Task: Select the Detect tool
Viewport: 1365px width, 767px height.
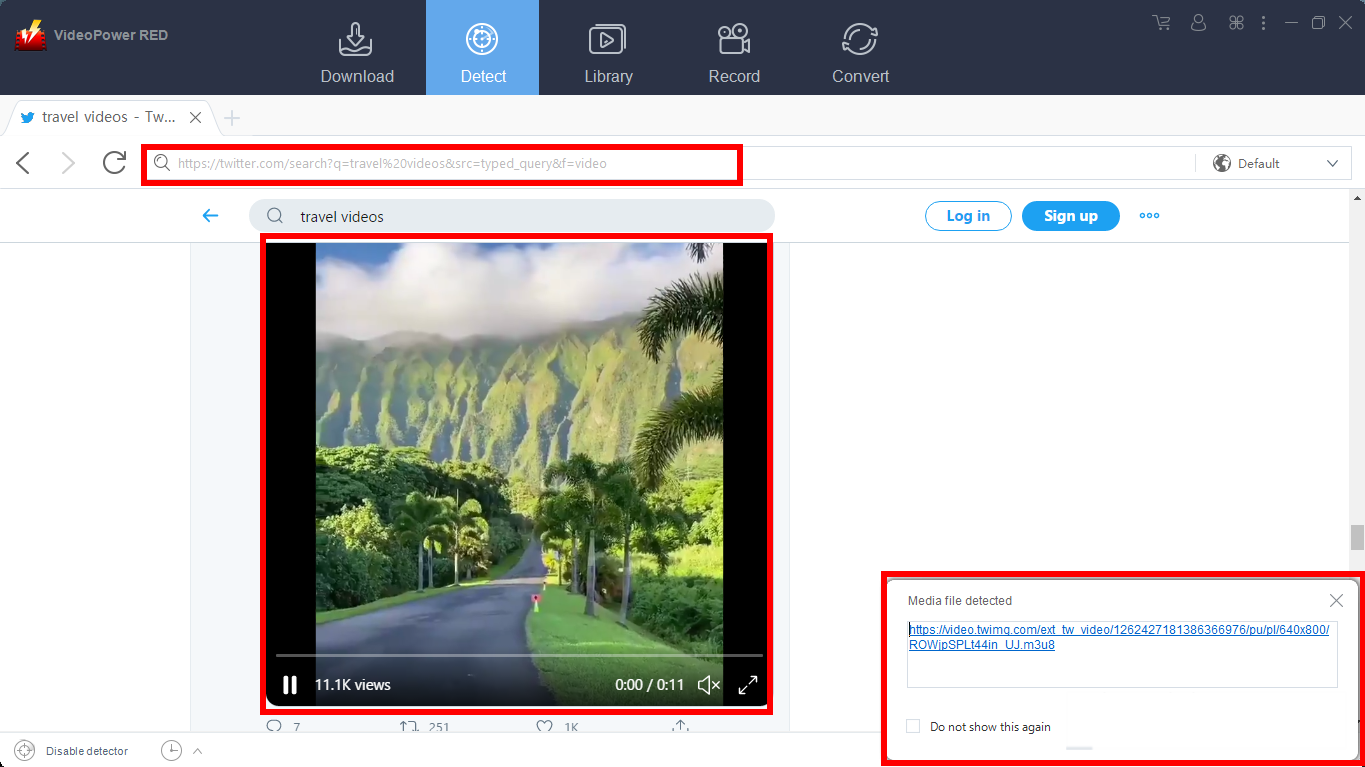Action: click(482, 47)
